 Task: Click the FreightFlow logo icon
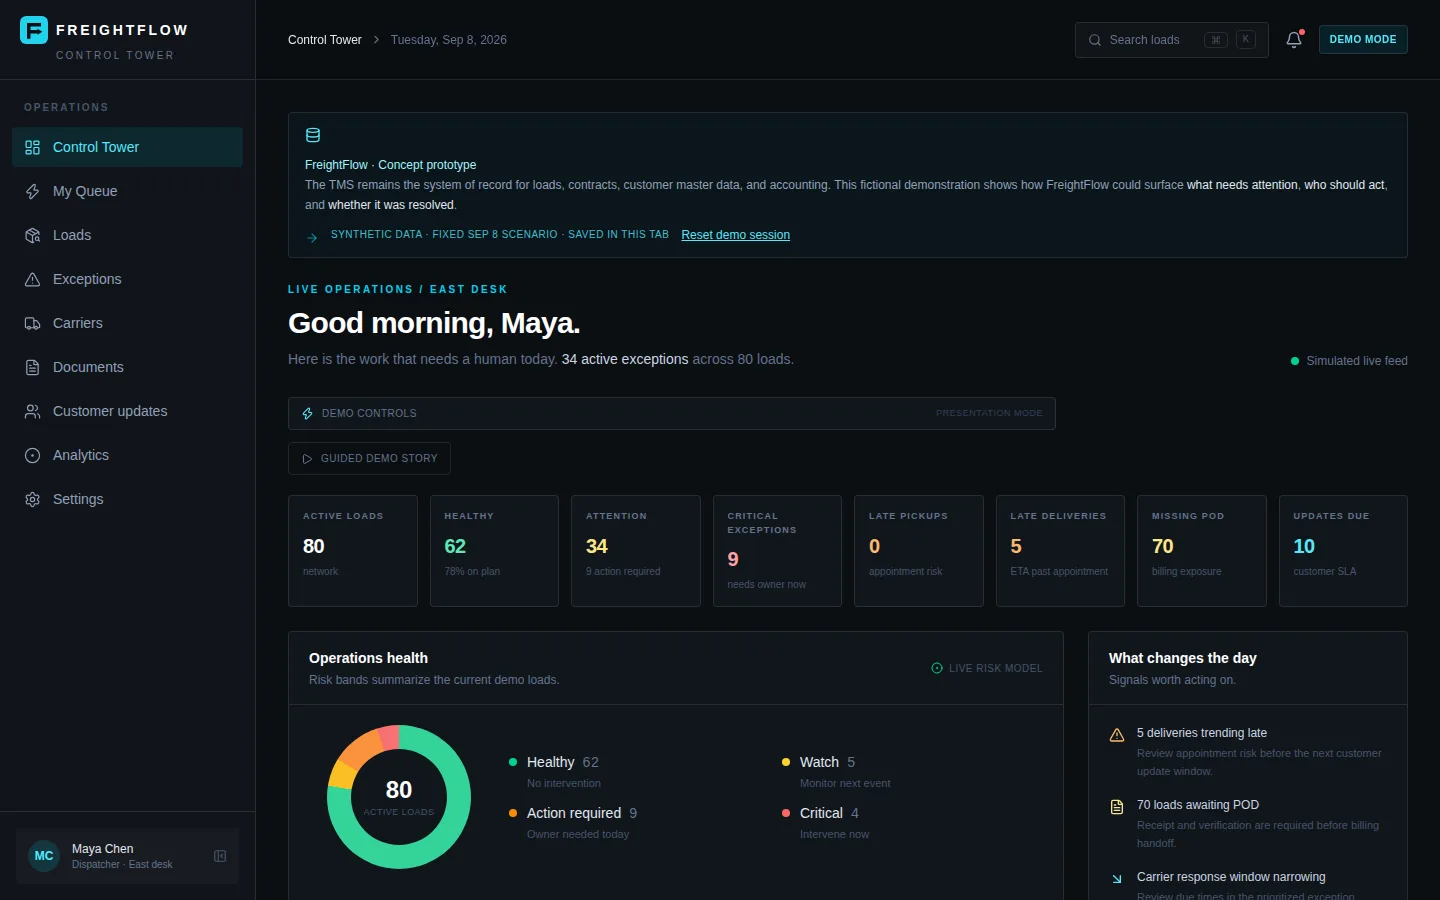34,30
